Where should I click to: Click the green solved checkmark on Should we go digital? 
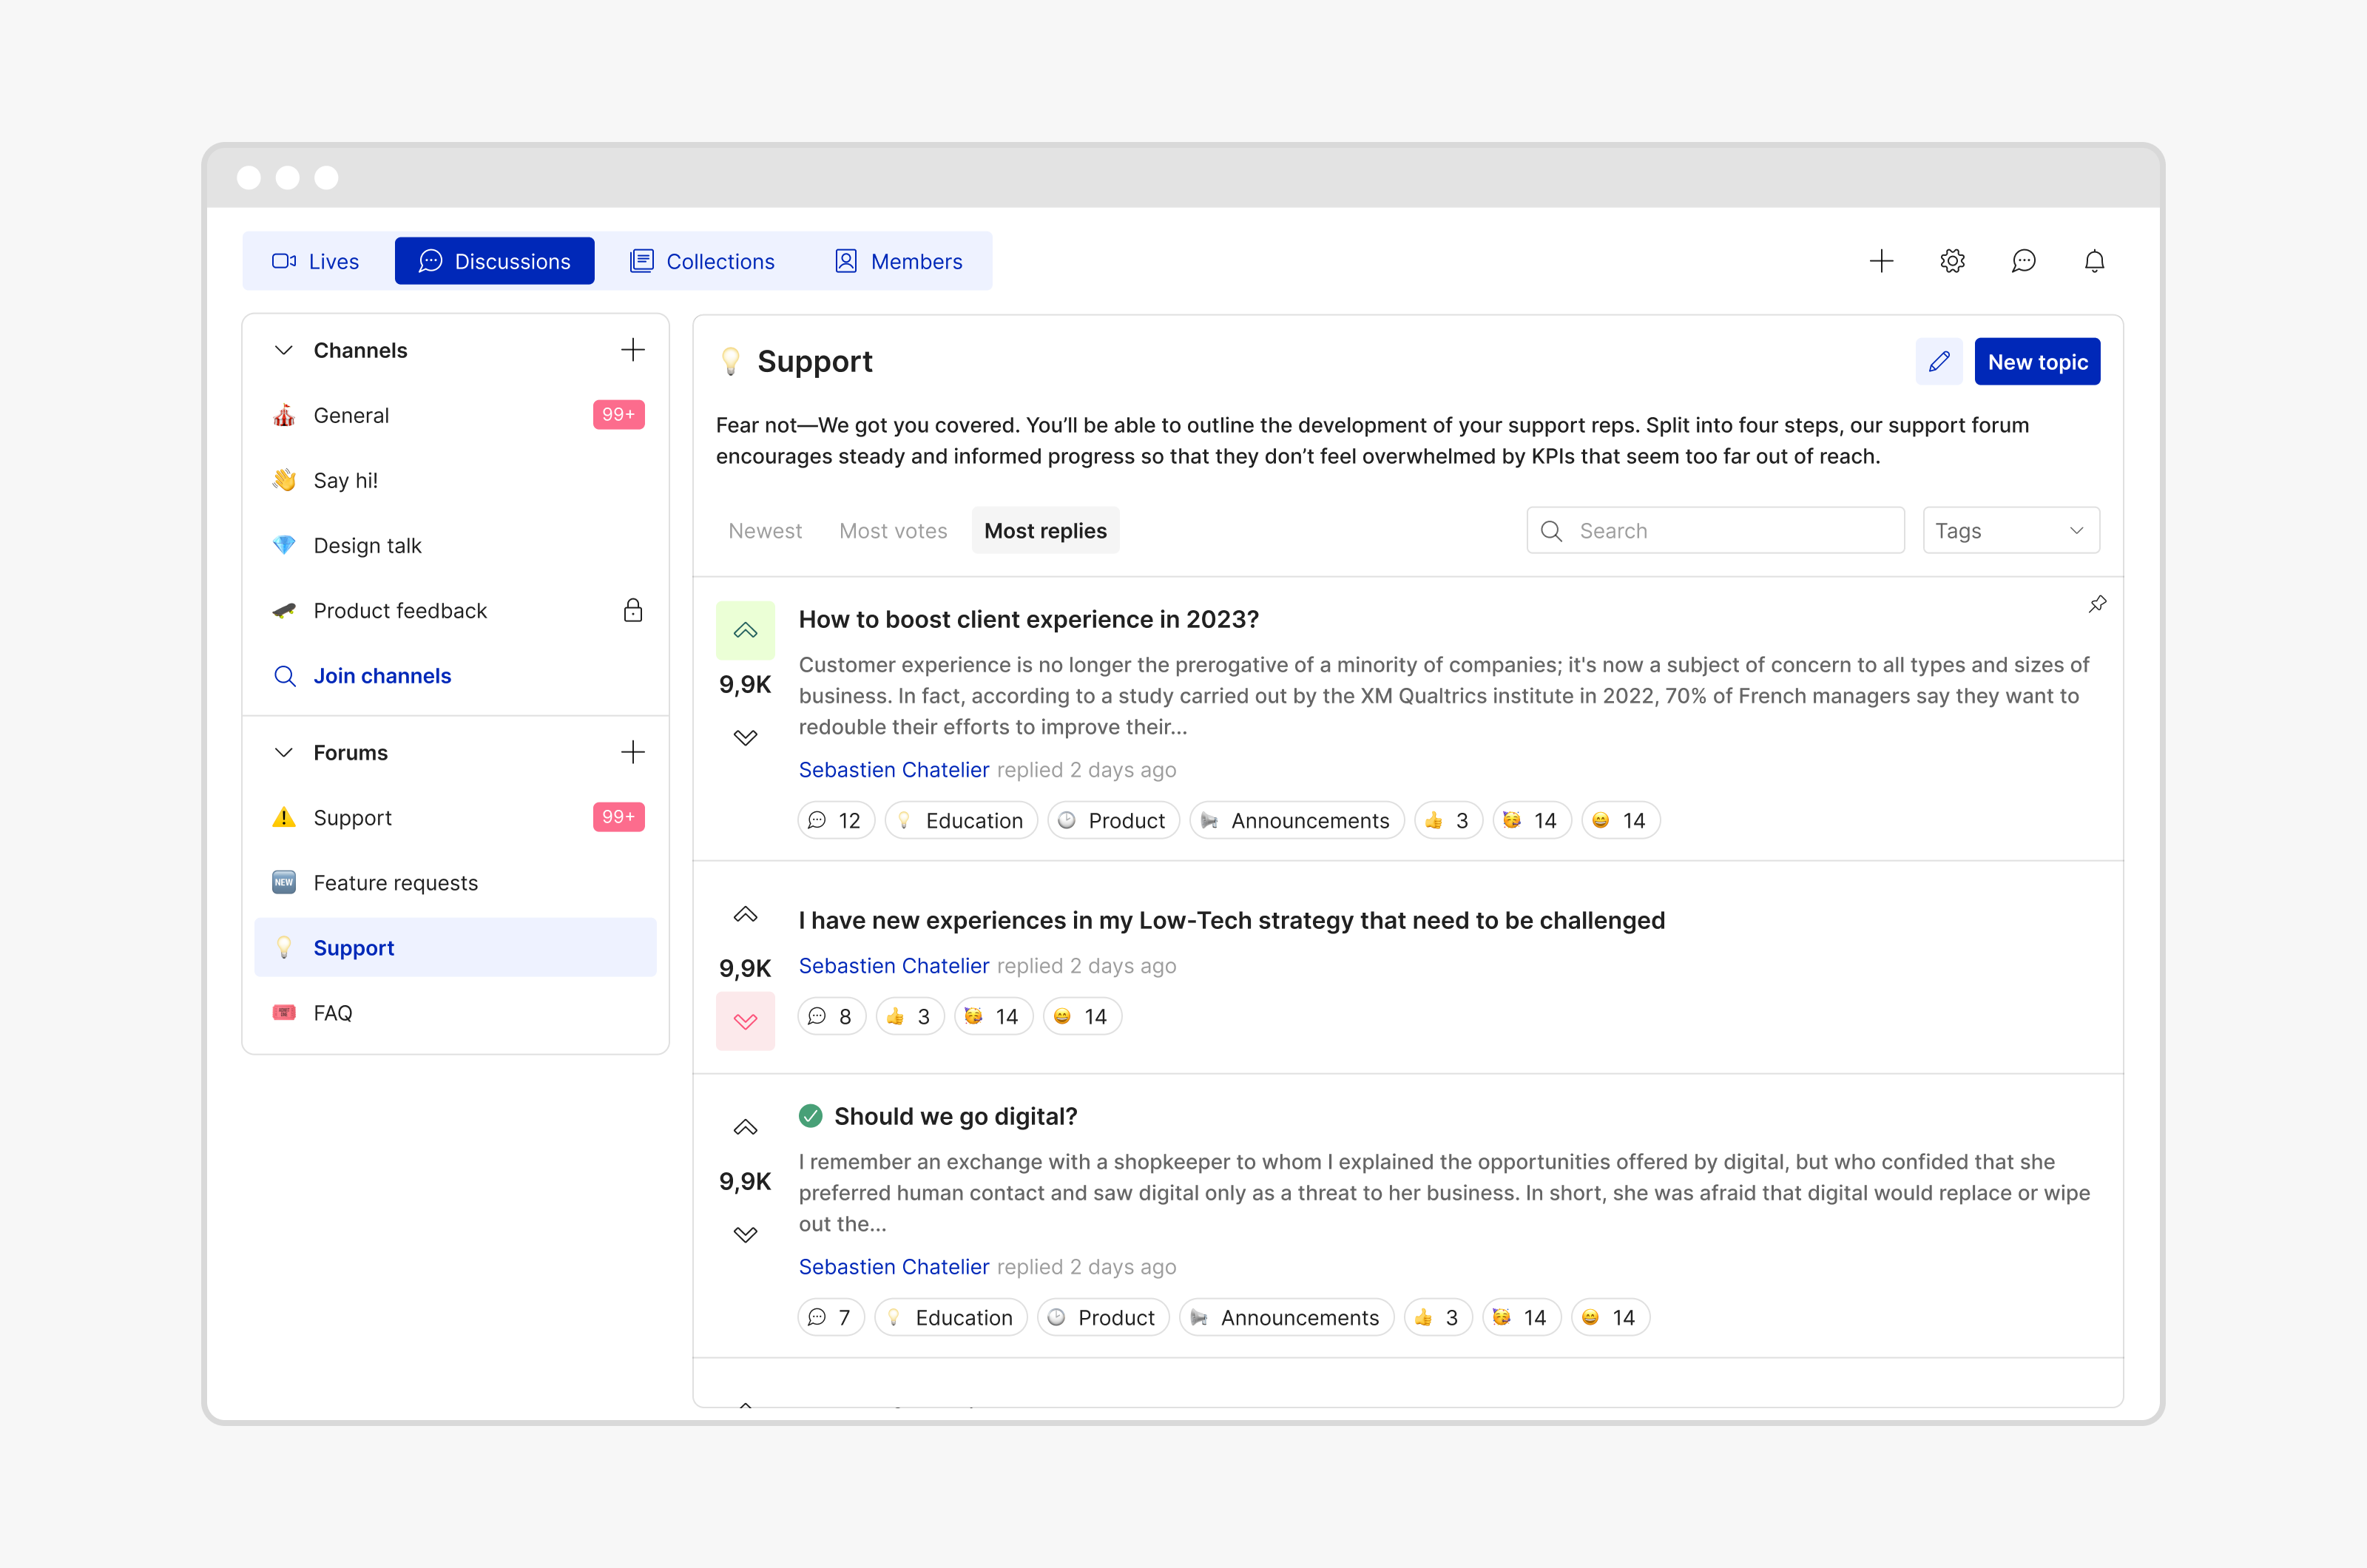[x=810, y=1116]
